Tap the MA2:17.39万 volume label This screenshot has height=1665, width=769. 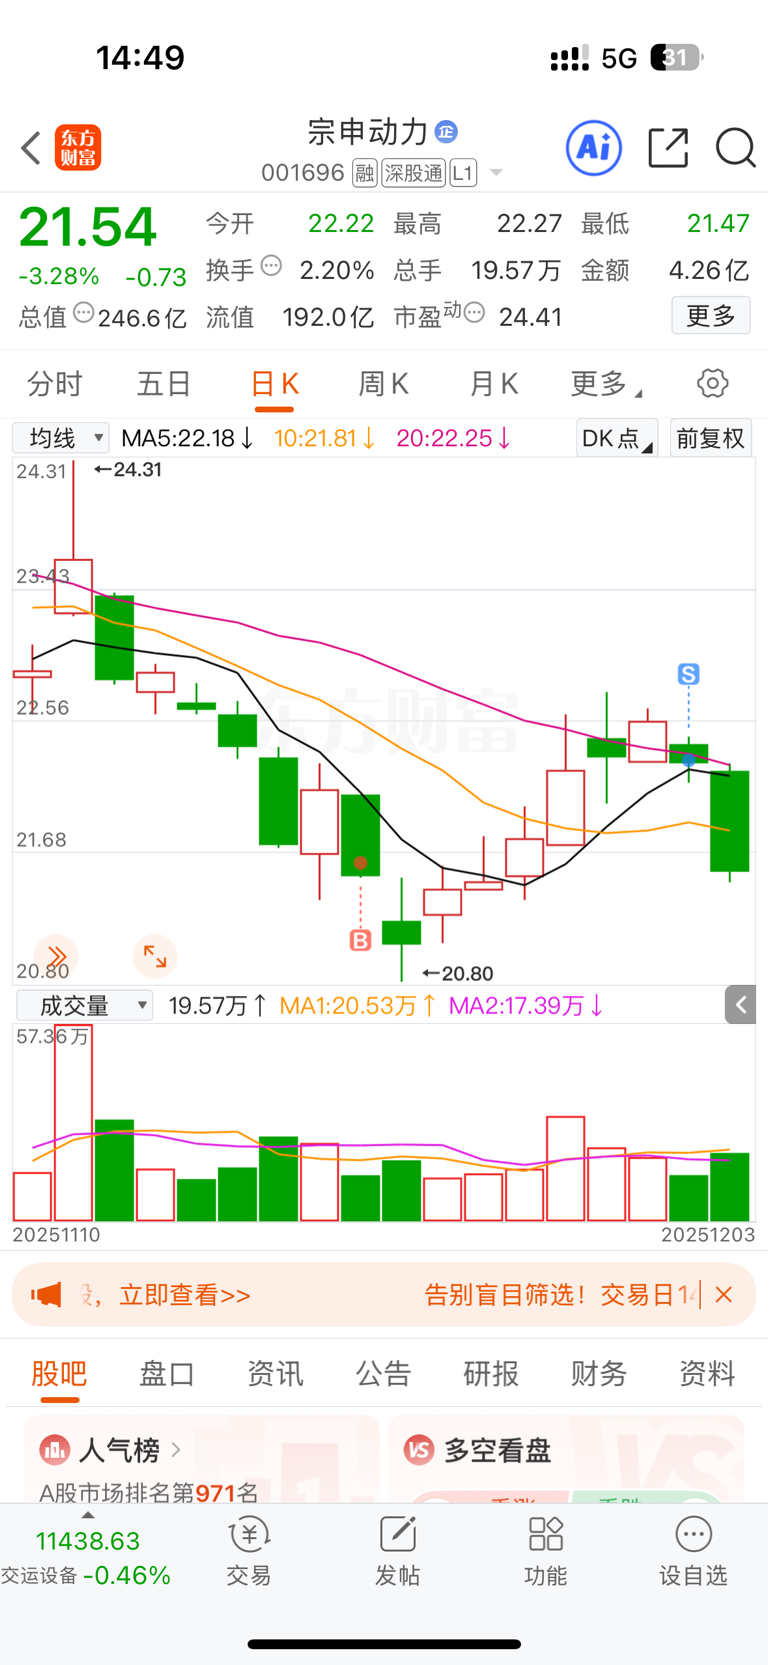(x=526, y=1005)
